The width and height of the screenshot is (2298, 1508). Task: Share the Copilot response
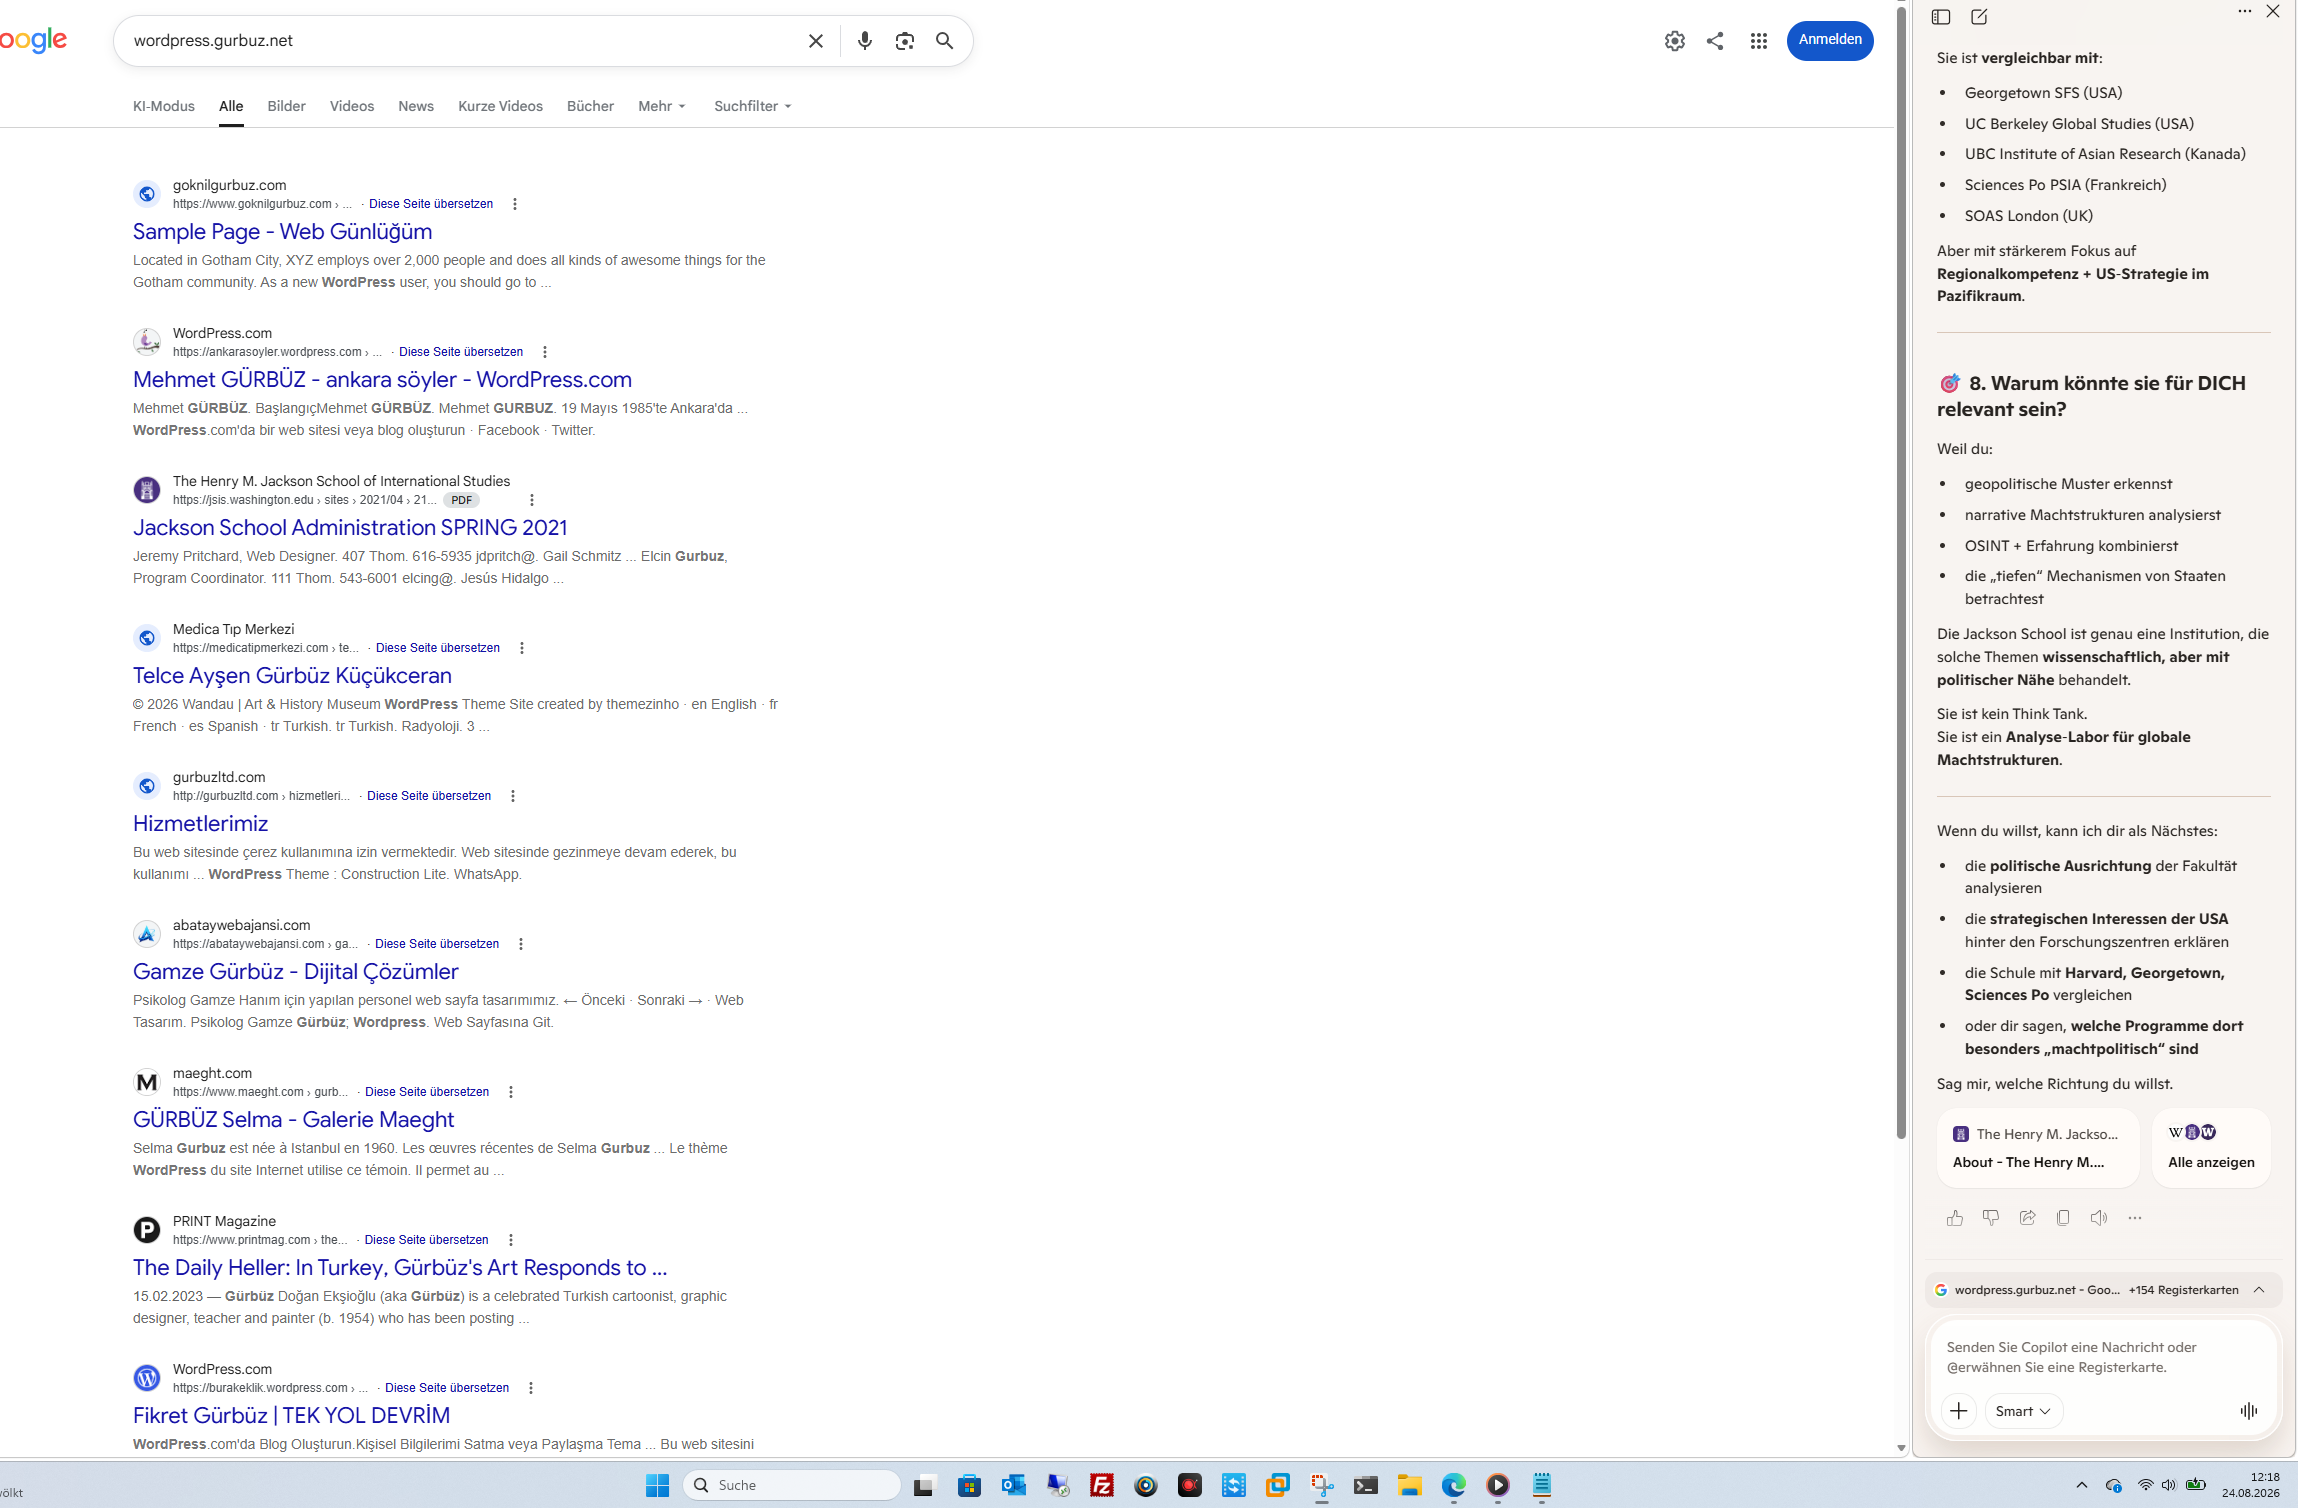click(2027, 1218)
